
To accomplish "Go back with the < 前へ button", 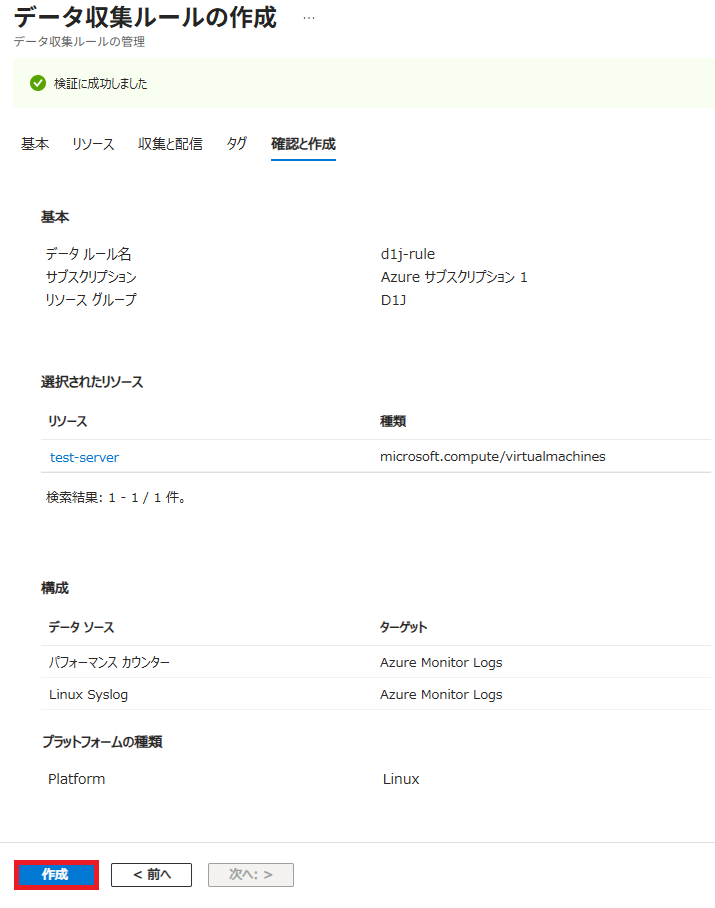I will coord(152,874).
